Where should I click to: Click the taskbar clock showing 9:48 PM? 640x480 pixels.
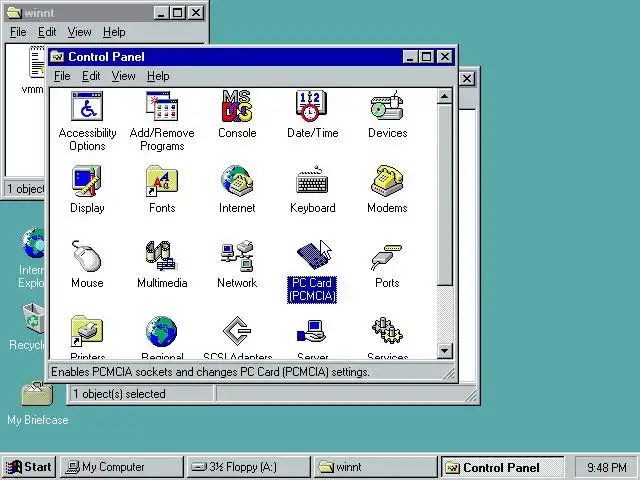pos(607,467)
